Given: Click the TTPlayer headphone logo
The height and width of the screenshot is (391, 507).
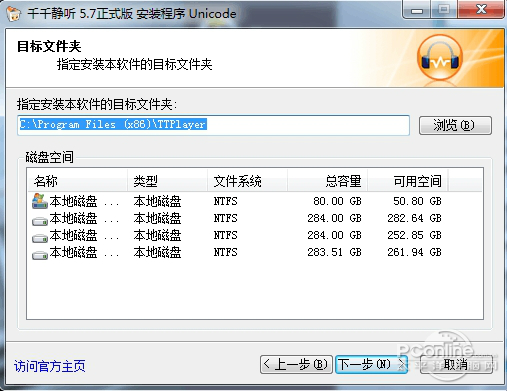Looking at the screenshot, I should click(440, 58).
